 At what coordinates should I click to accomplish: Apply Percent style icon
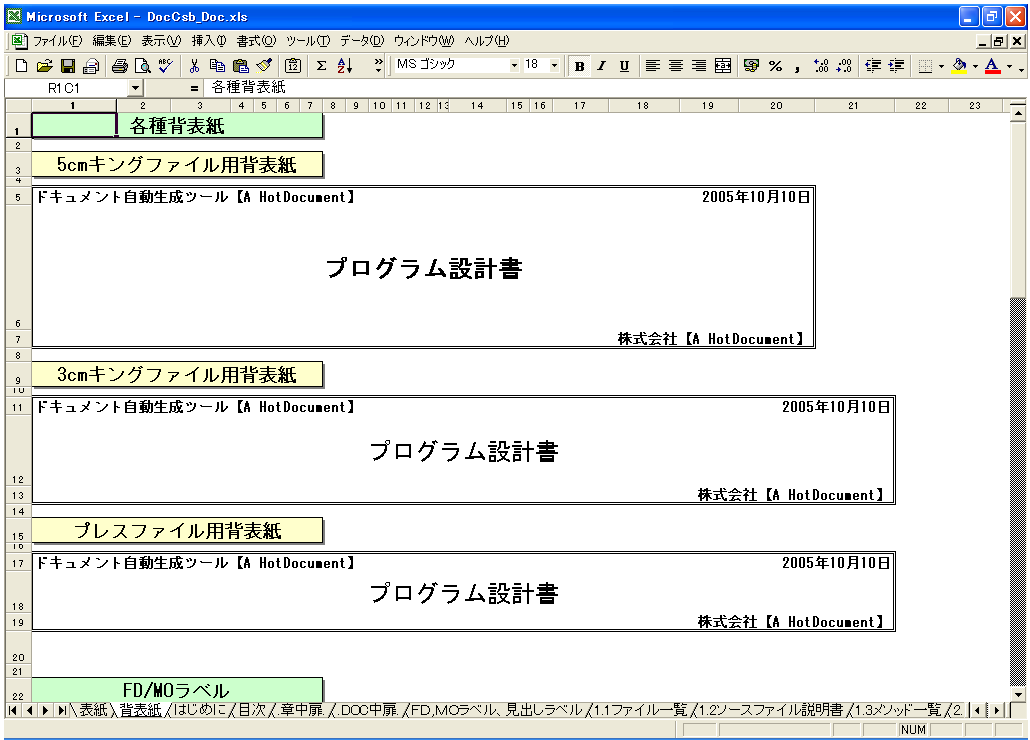tap(775, 66)
